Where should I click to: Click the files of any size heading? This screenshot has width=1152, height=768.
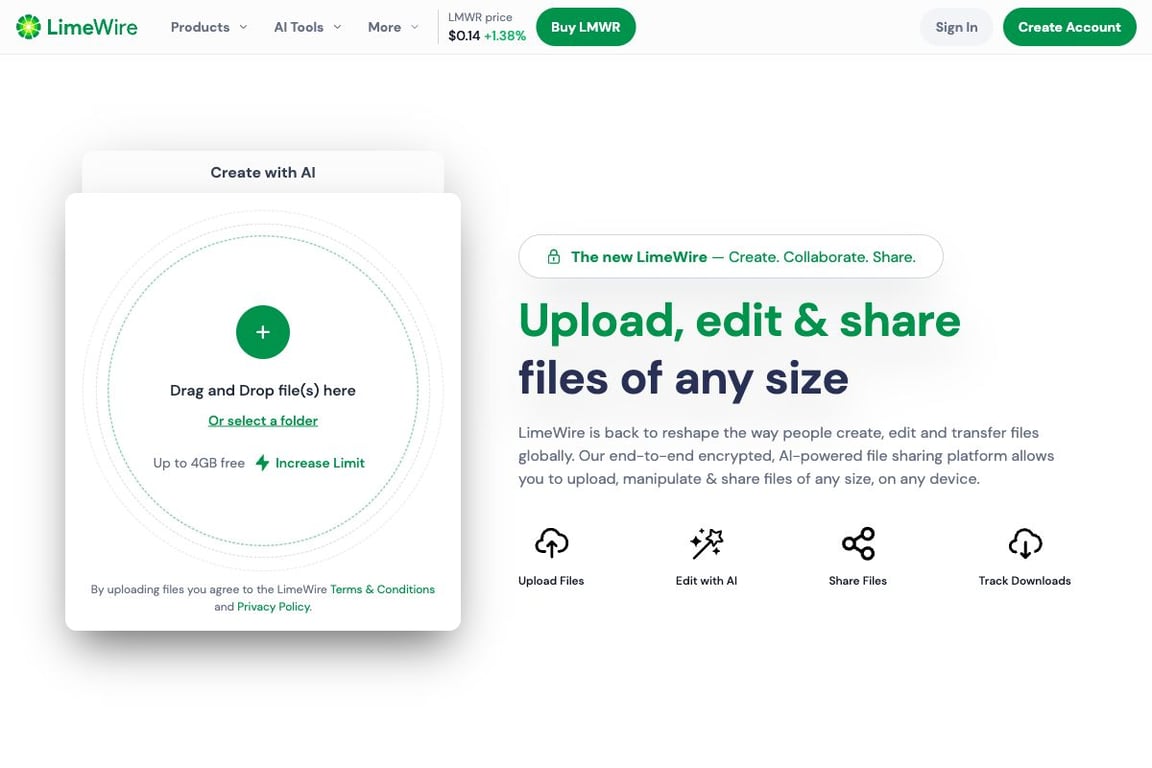[683, 379]
